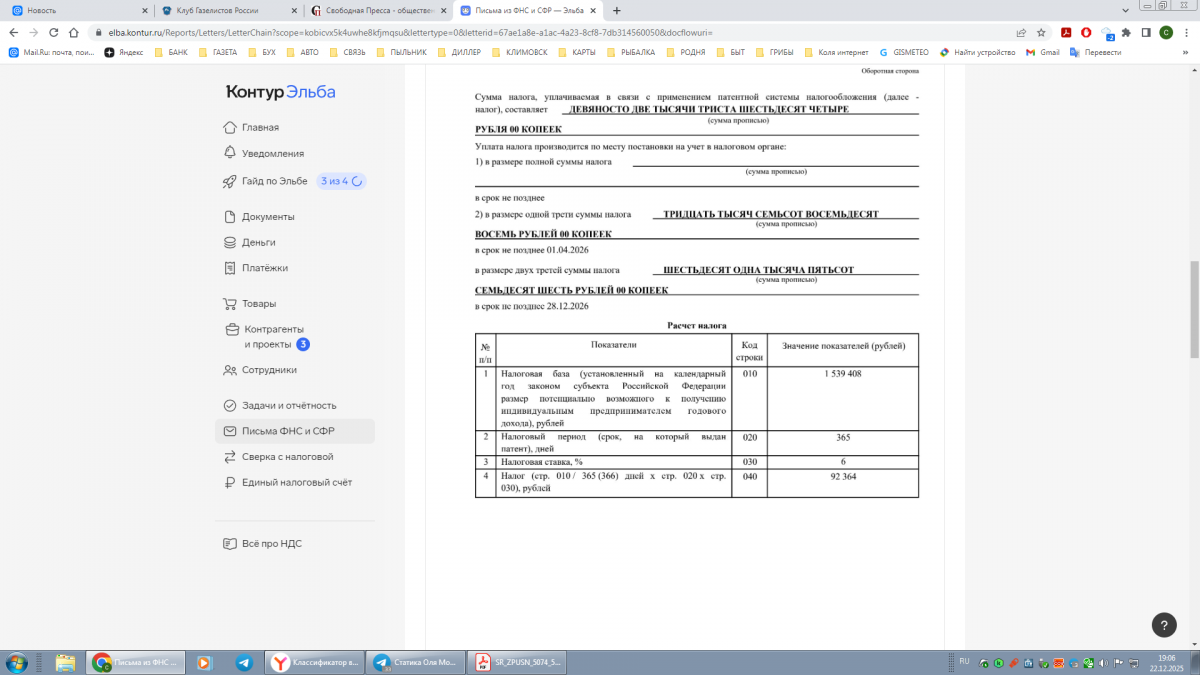Open Главная in the Elba sidebar
Screen dimensions: 1200x675
coord(260,127)
